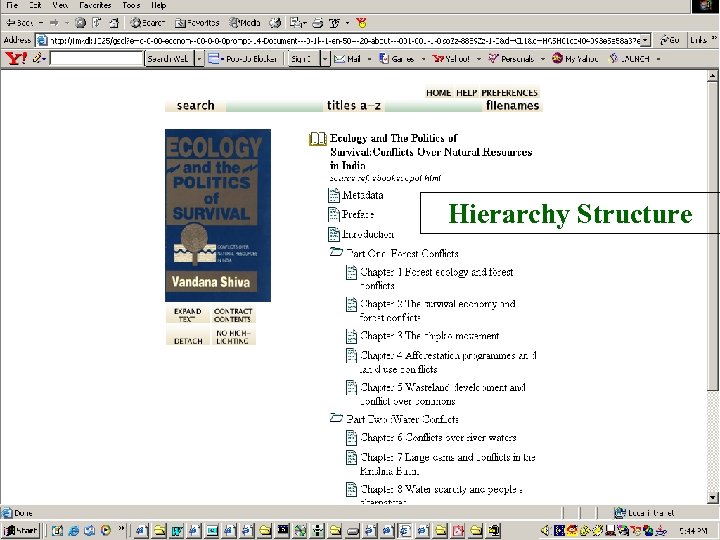Click the Stop loading icon
The width and height of the screenshot is (720, 540).
[80, 22]
